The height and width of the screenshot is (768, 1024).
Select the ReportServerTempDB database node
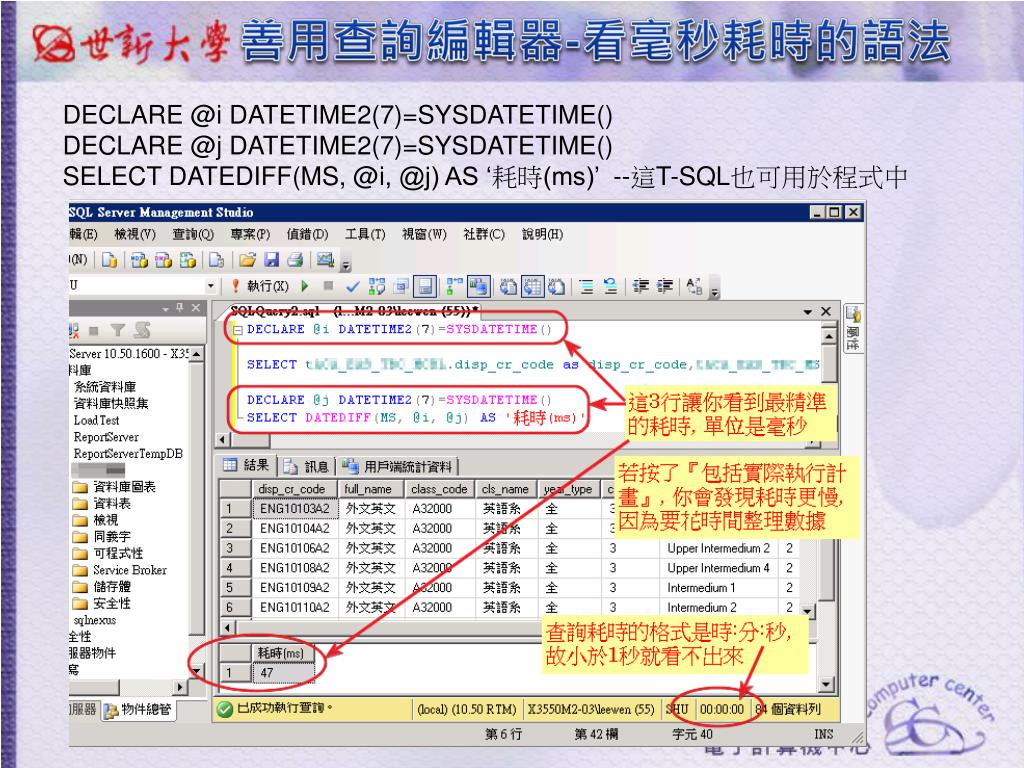[128, 453]
